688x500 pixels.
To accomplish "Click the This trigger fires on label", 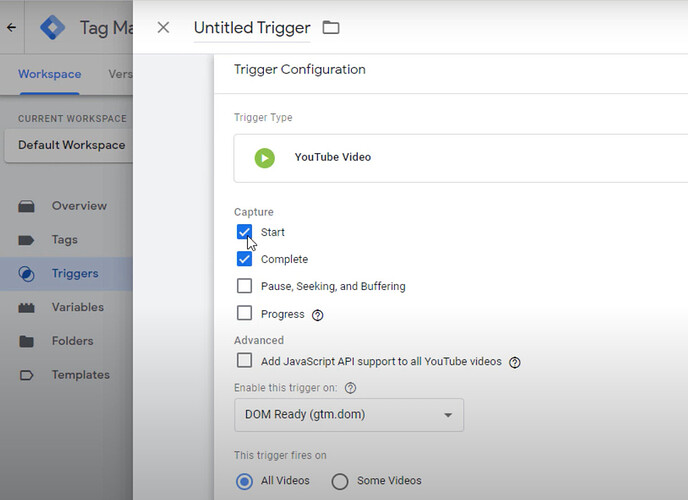I will click(280, 455).
